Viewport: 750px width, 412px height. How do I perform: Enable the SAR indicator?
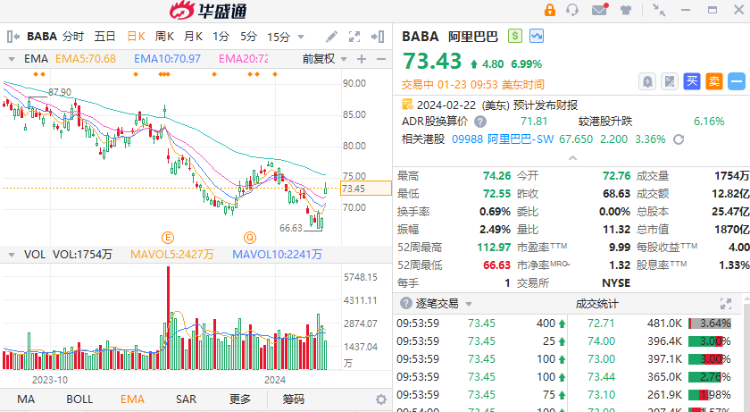(x=186, y=400)
